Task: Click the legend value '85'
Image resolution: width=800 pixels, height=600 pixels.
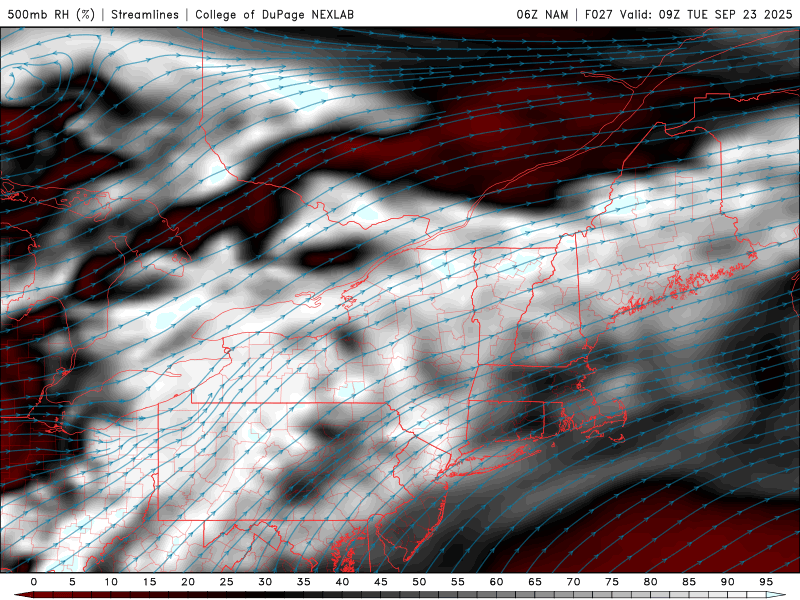Action: [x=689, y=582]
